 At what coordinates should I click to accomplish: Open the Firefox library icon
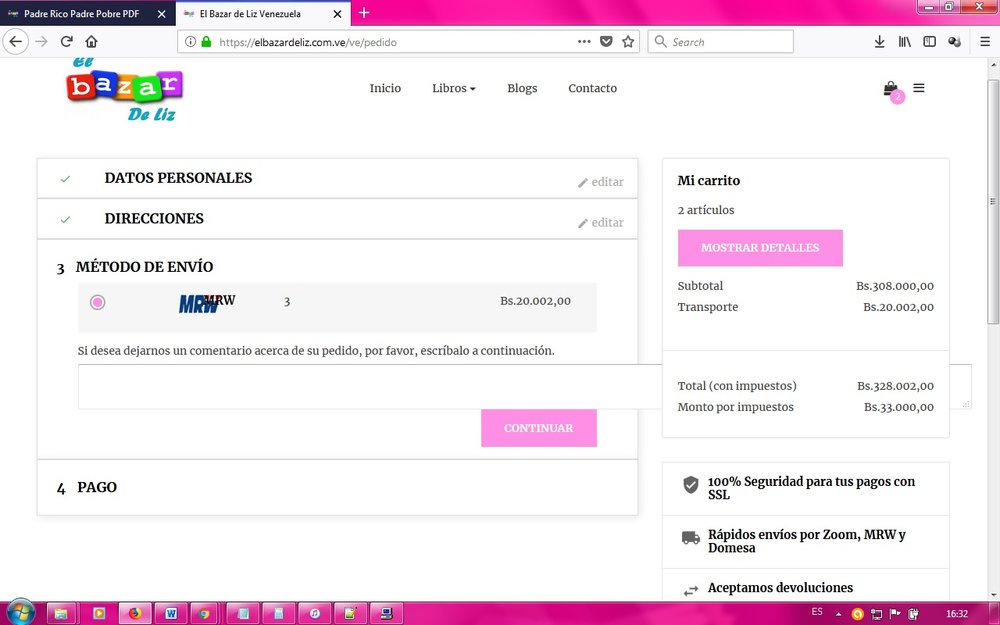[x=903, y=41]
